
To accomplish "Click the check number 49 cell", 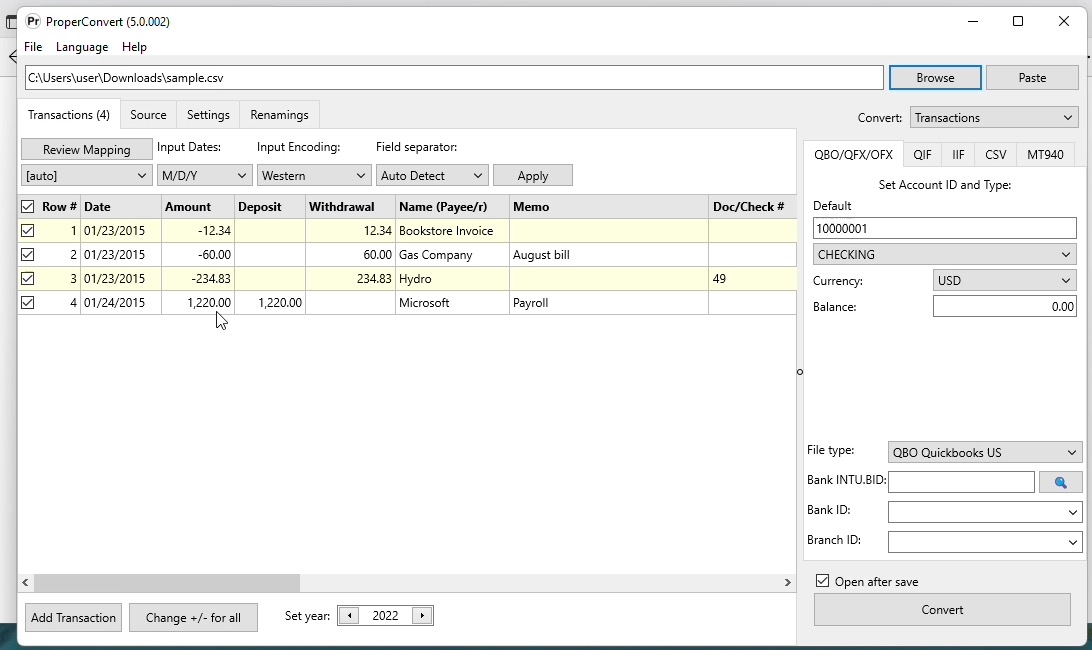I will (x=752, y=279).
